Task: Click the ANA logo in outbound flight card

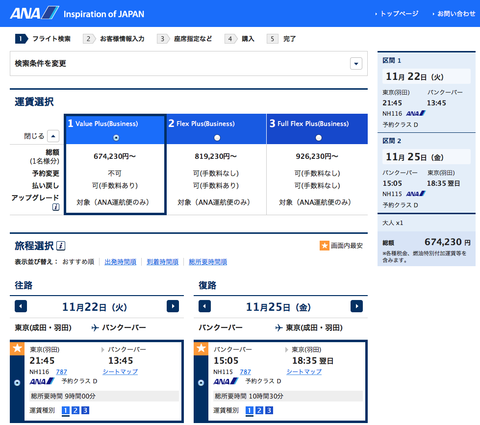Action: (x=42, y=381)
